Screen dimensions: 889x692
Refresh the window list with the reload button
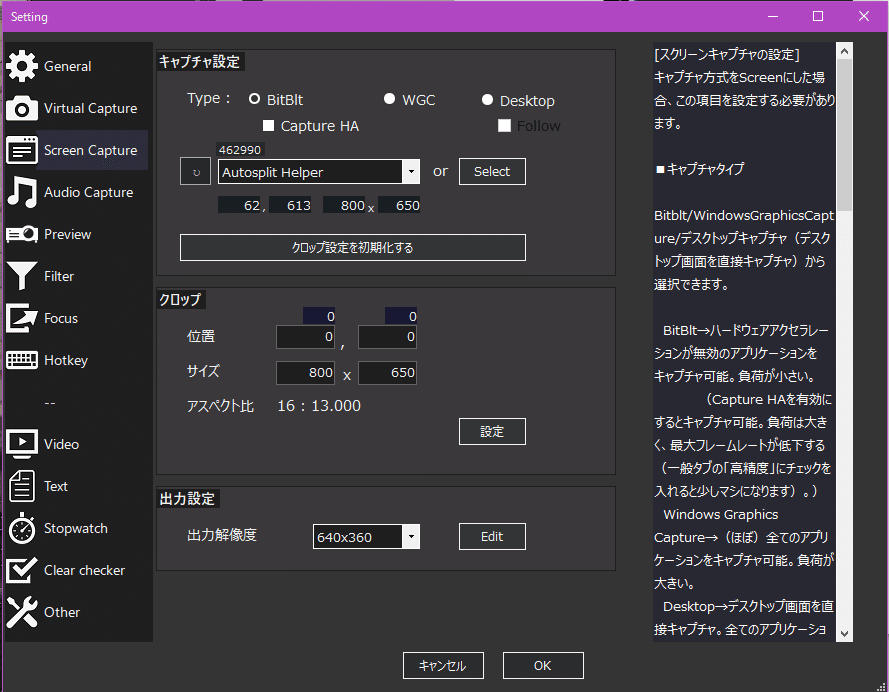point(195,171)
